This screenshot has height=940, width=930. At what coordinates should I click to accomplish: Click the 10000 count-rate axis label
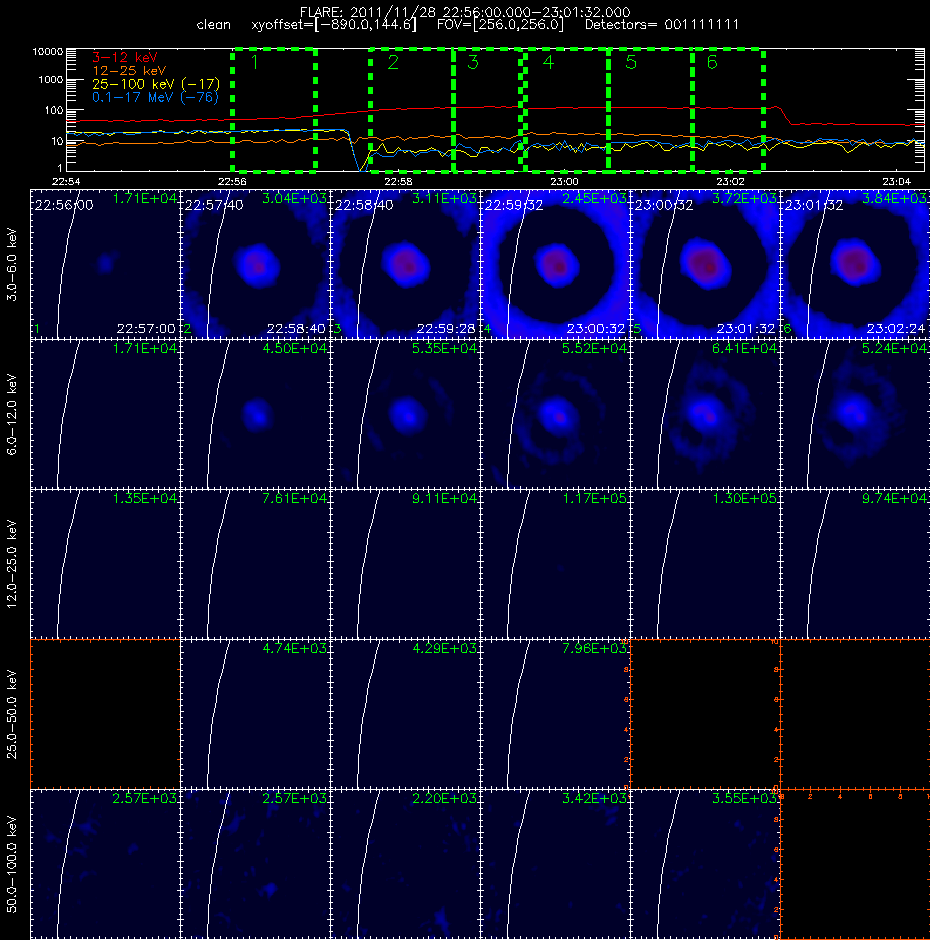(48, 52)
